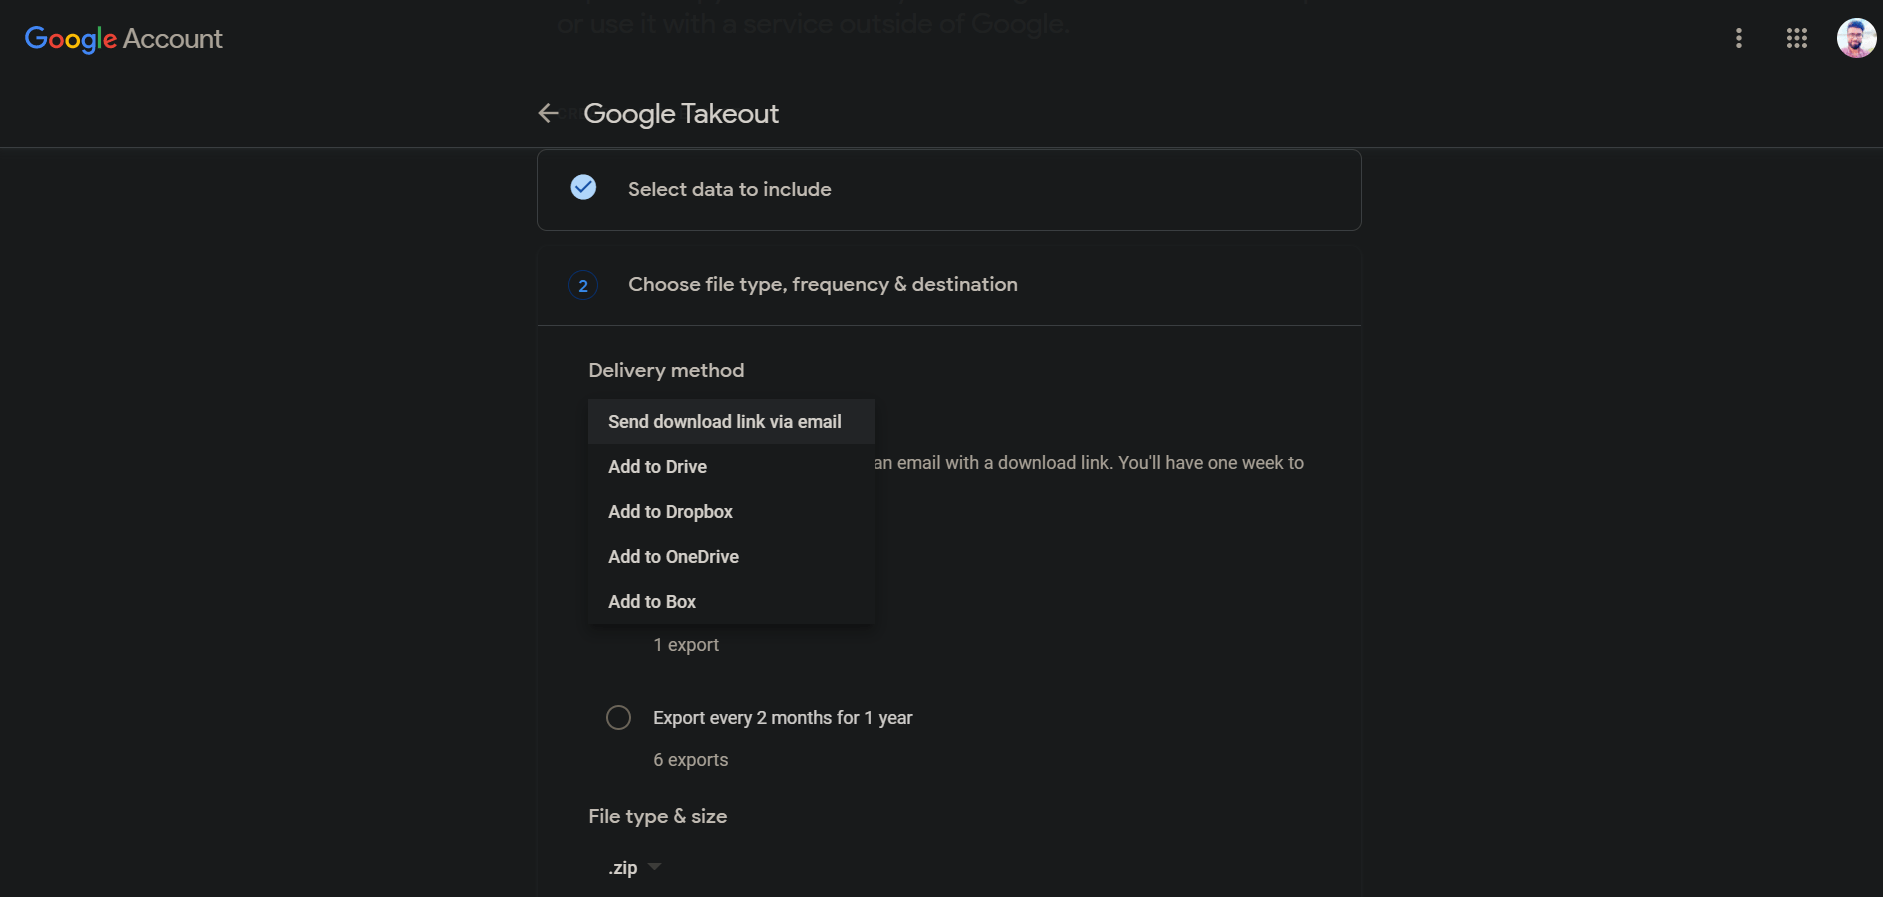Choose Add to Drive option
Screen dimensions: 1883x897
pyautogui.click(x=658, y=467)
